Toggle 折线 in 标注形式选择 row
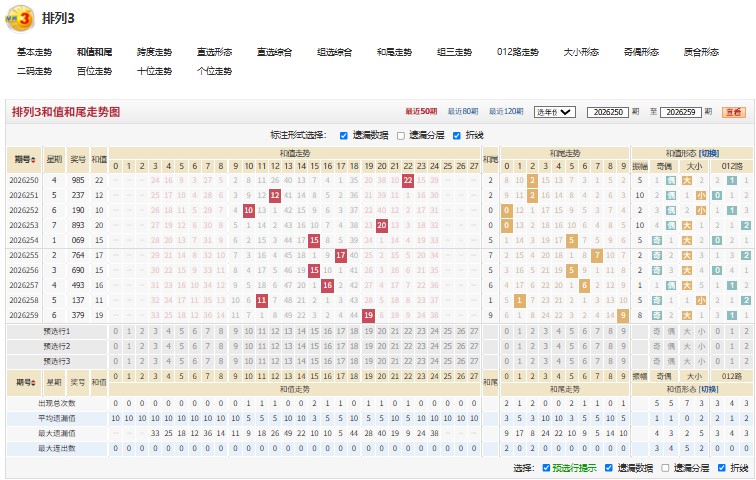756x480 pixels. 457,135
